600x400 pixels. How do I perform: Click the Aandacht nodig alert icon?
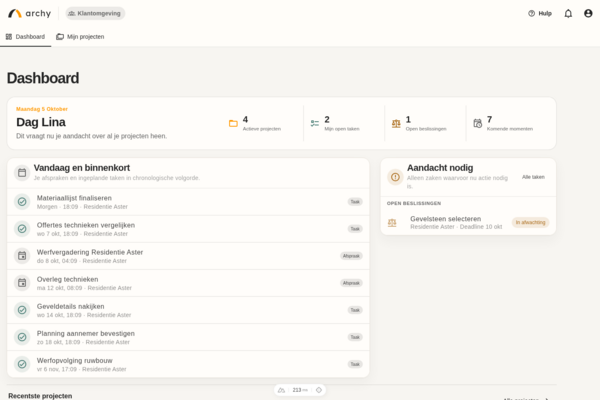coord(395,177)
